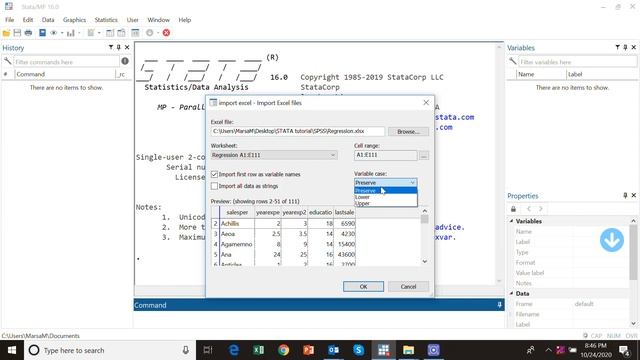Click the funnel filter icon in Variables panel
This screenshot has height=360, width=640.
click(618, 47)
